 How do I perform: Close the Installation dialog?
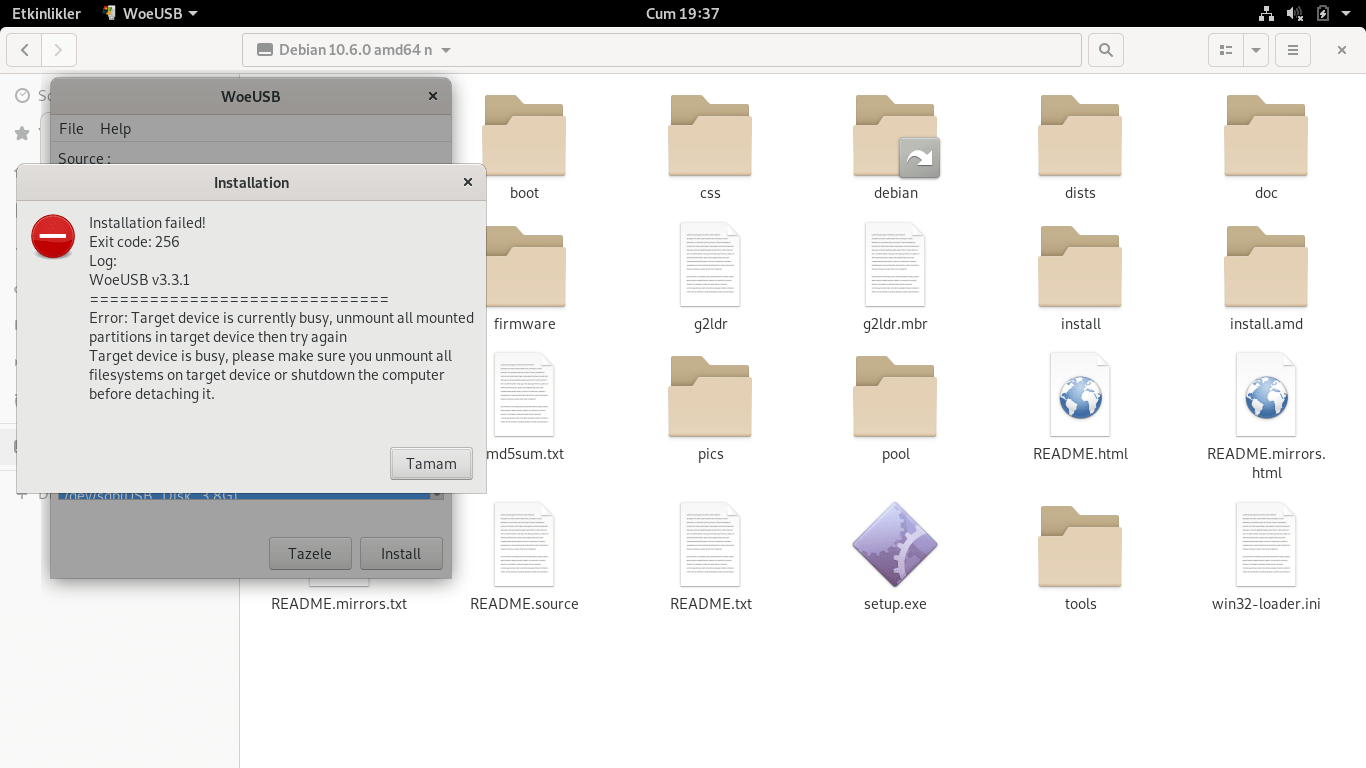tap(467, 182)
